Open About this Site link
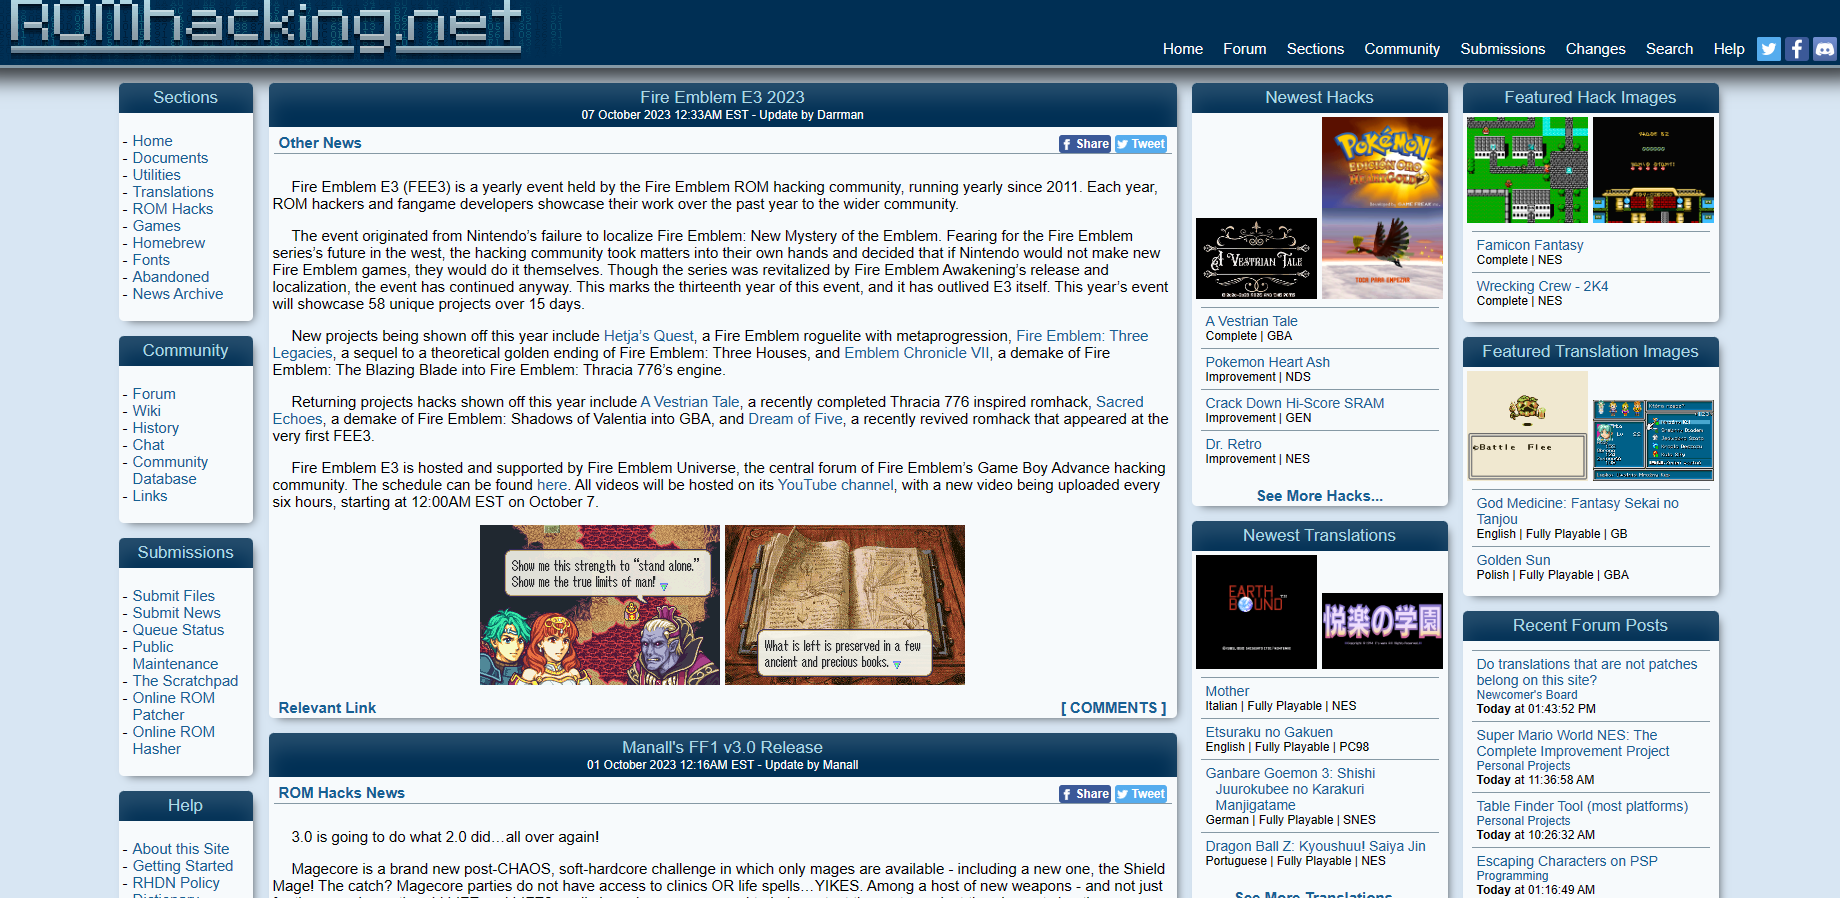Viewport: 1840px width, 898px height. click(x=181, y=849)
